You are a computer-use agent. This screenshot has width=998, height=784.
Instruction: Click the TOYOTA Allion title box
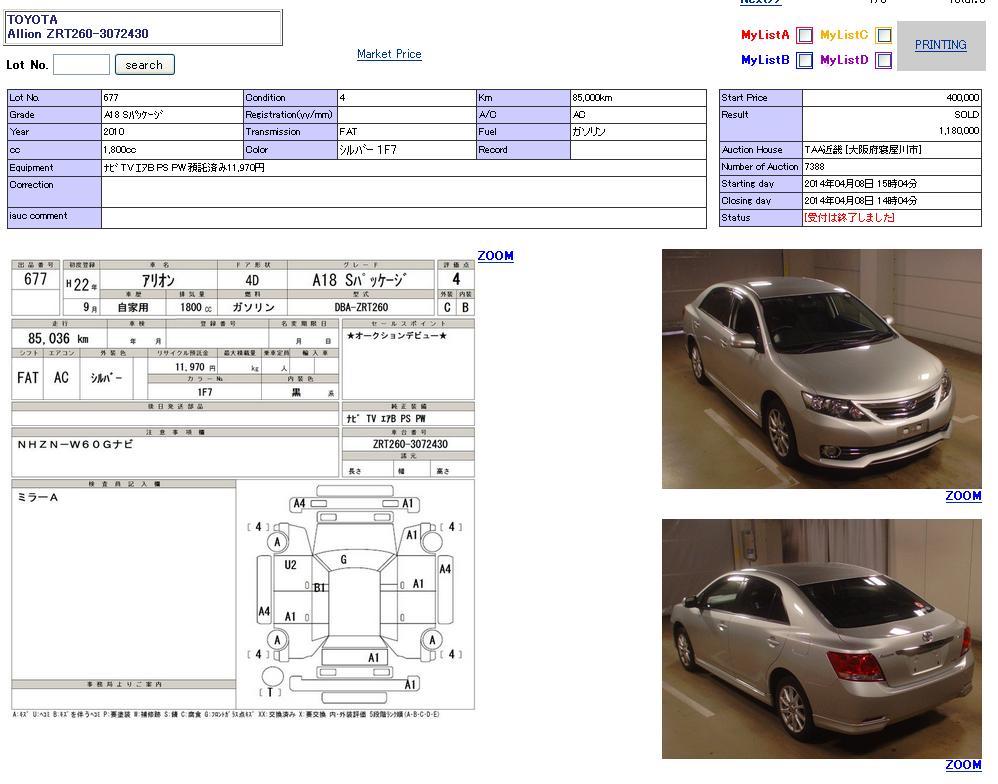pos(143,27)
